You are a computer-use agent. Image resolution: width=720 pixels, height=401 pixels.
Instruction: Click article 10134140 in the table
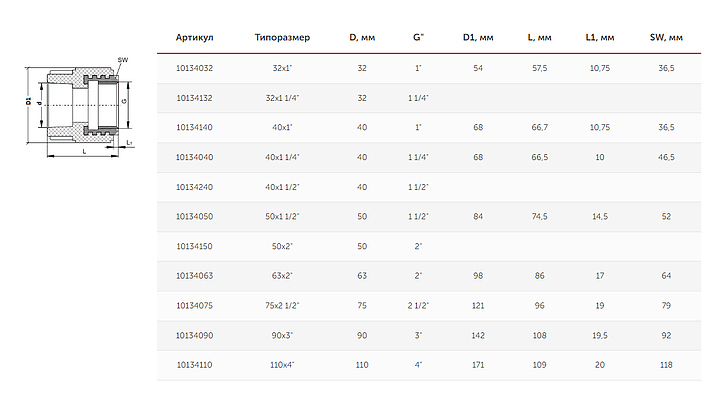[194, 127]
